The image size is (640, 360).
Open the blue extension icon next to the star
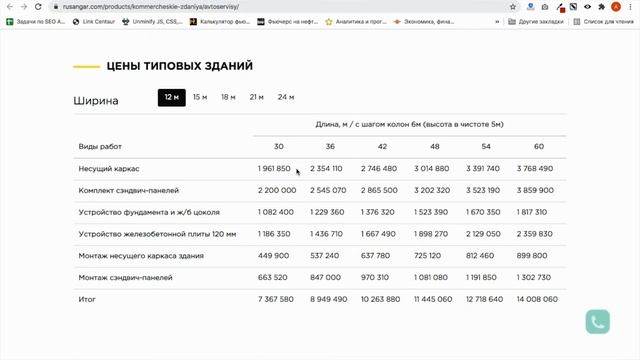[530, 7]
